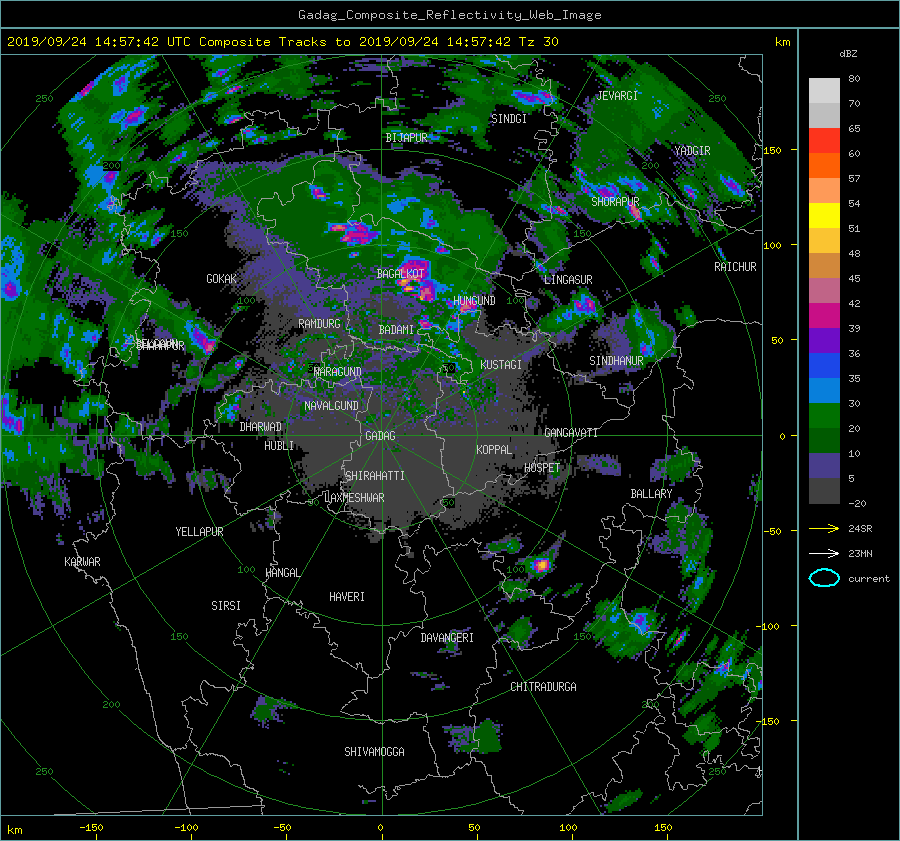Click the -150 tick on bottom km axis
The image size is (900, 841).
(x=91, y=828)
